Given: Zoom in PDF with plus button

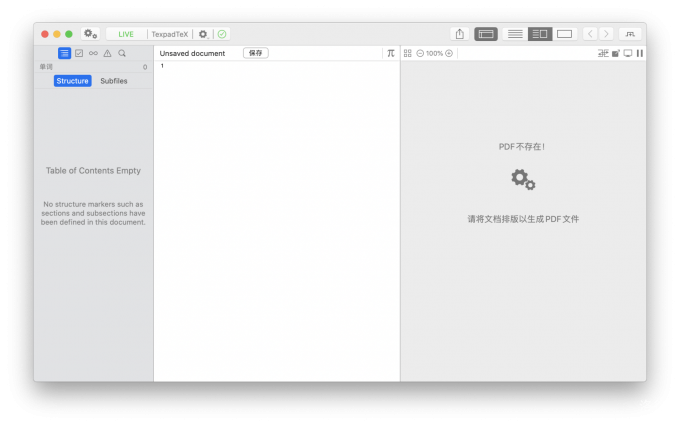Looking at the screenshot, I should tap(449, 53).
